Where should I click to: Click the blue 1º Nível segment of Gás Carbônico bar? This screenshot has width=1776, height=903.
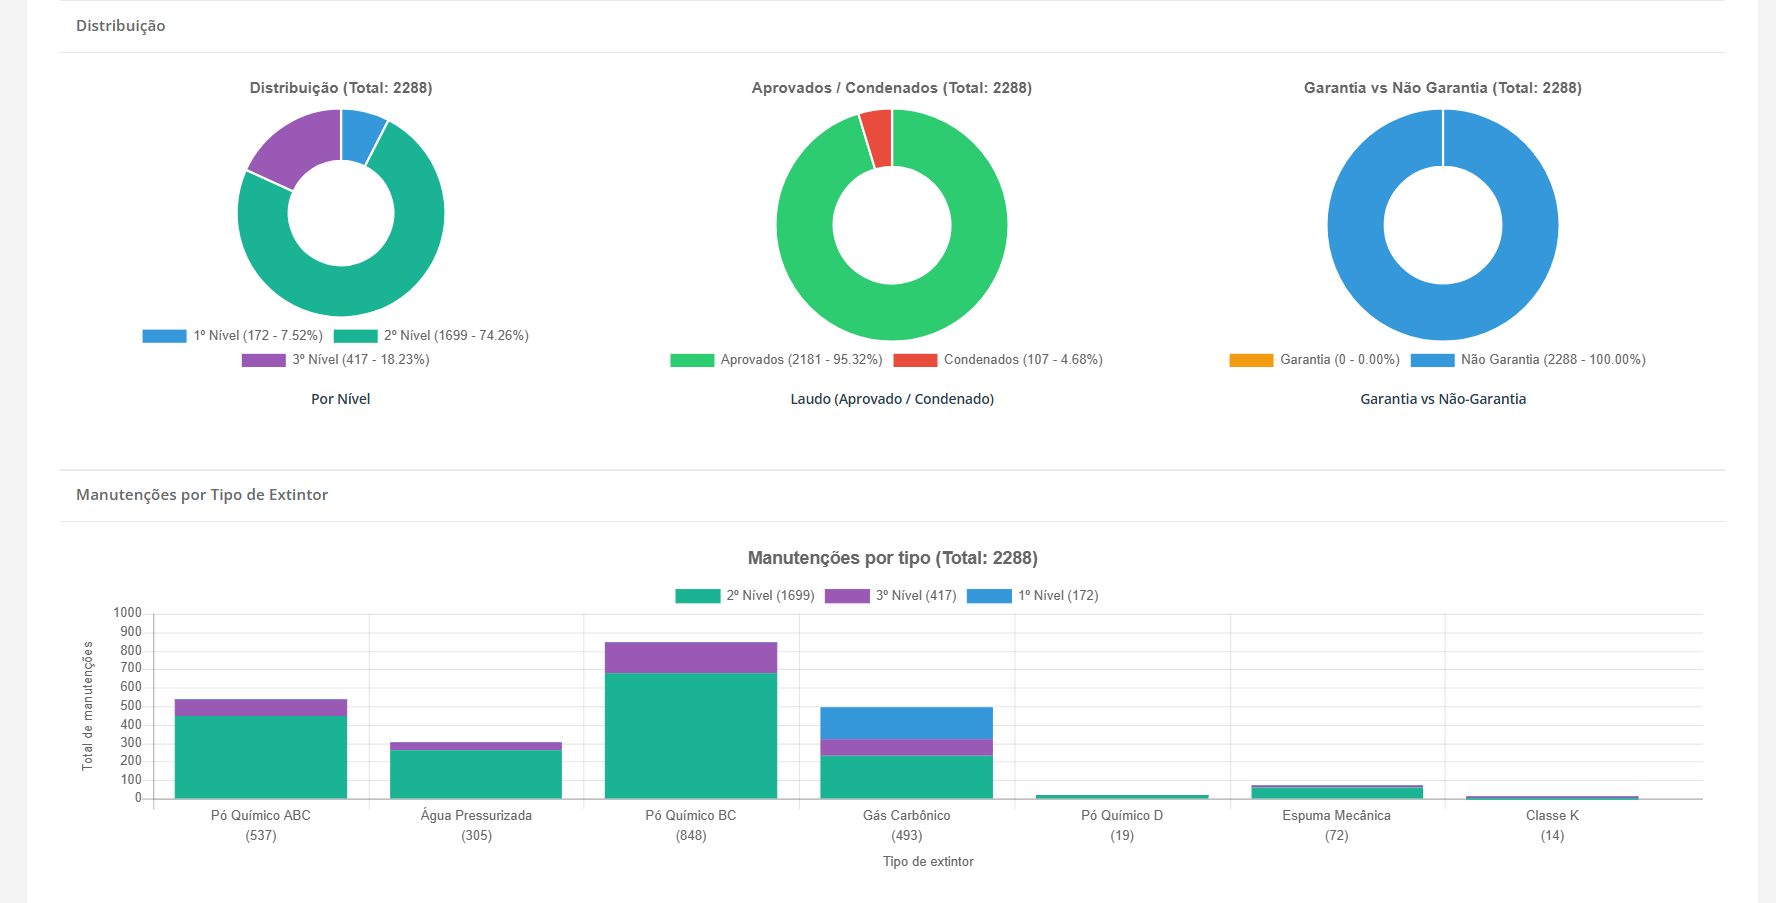point(907,723)
